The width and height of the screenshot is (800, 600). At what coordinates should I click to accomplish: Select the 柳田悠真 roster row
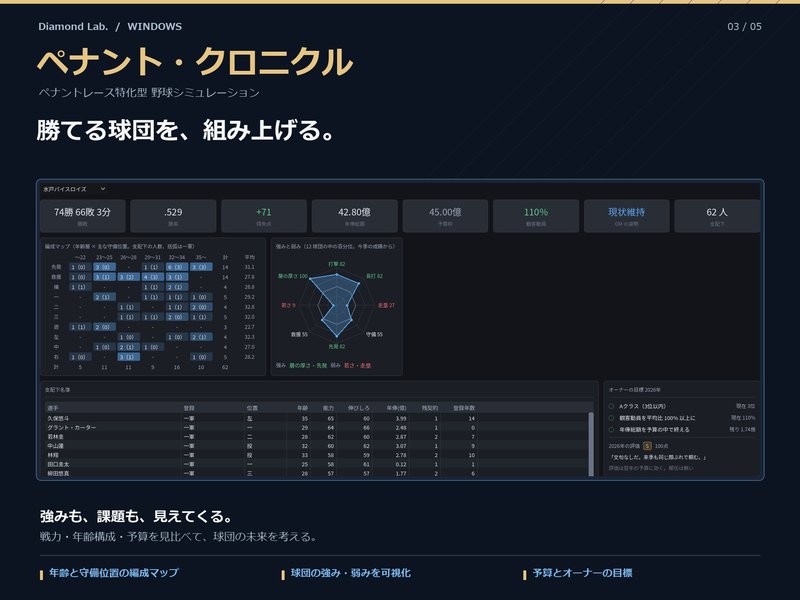click(x=316, y=473)
